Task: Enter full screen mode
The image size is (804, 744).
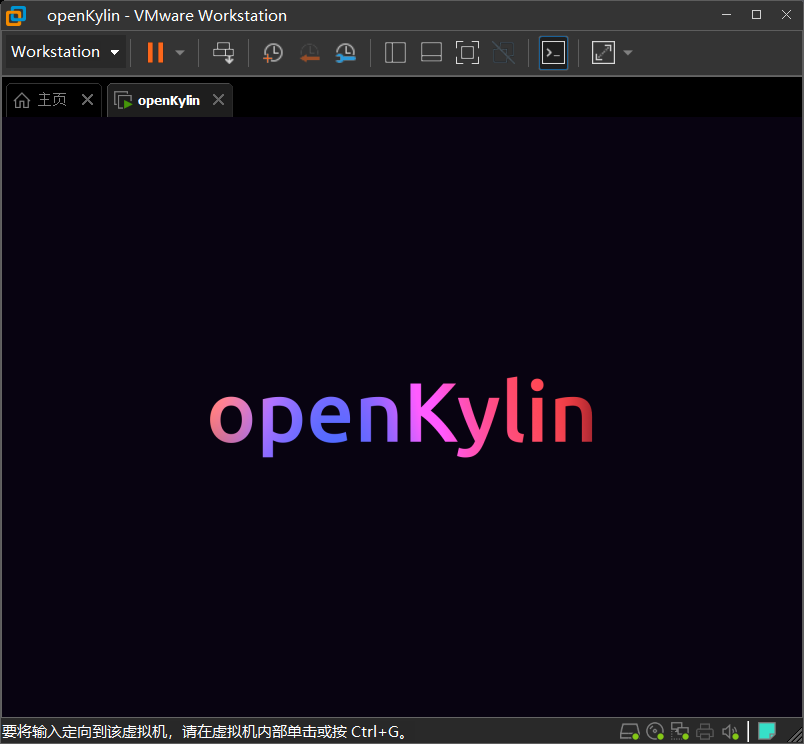Action: [x=468, y=52]
